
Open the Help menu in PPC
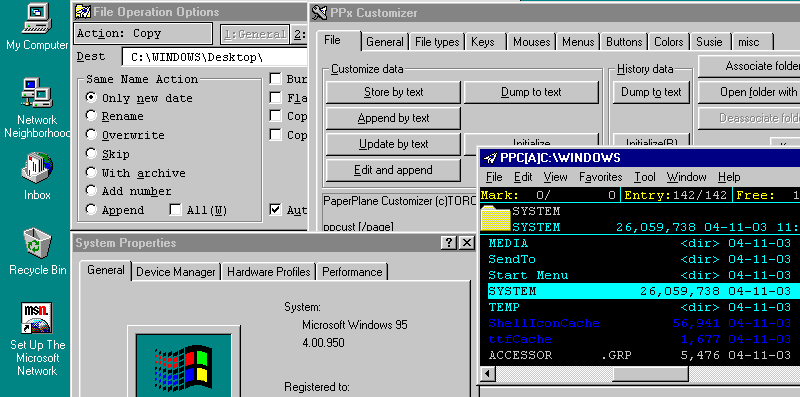[x=729, y=177]
